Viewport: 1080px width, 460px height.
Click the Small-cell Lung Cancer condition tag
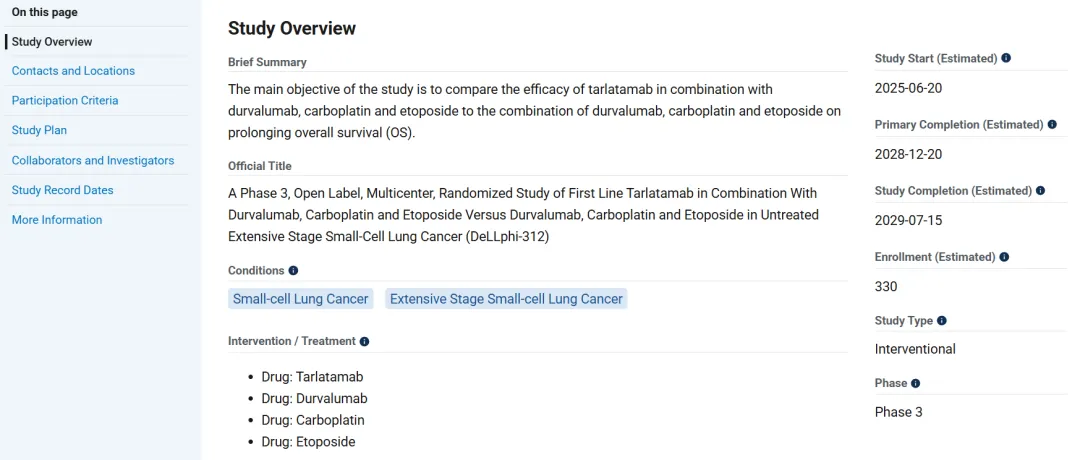[301, 299]
